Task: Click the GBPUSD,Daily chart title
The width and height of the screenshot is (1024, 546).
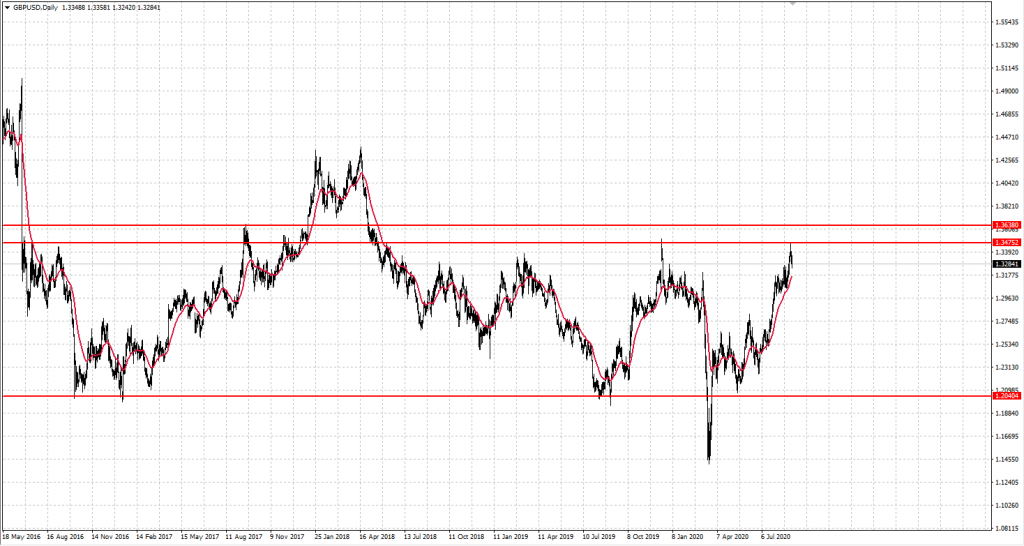Action: (x=34, y=6)
